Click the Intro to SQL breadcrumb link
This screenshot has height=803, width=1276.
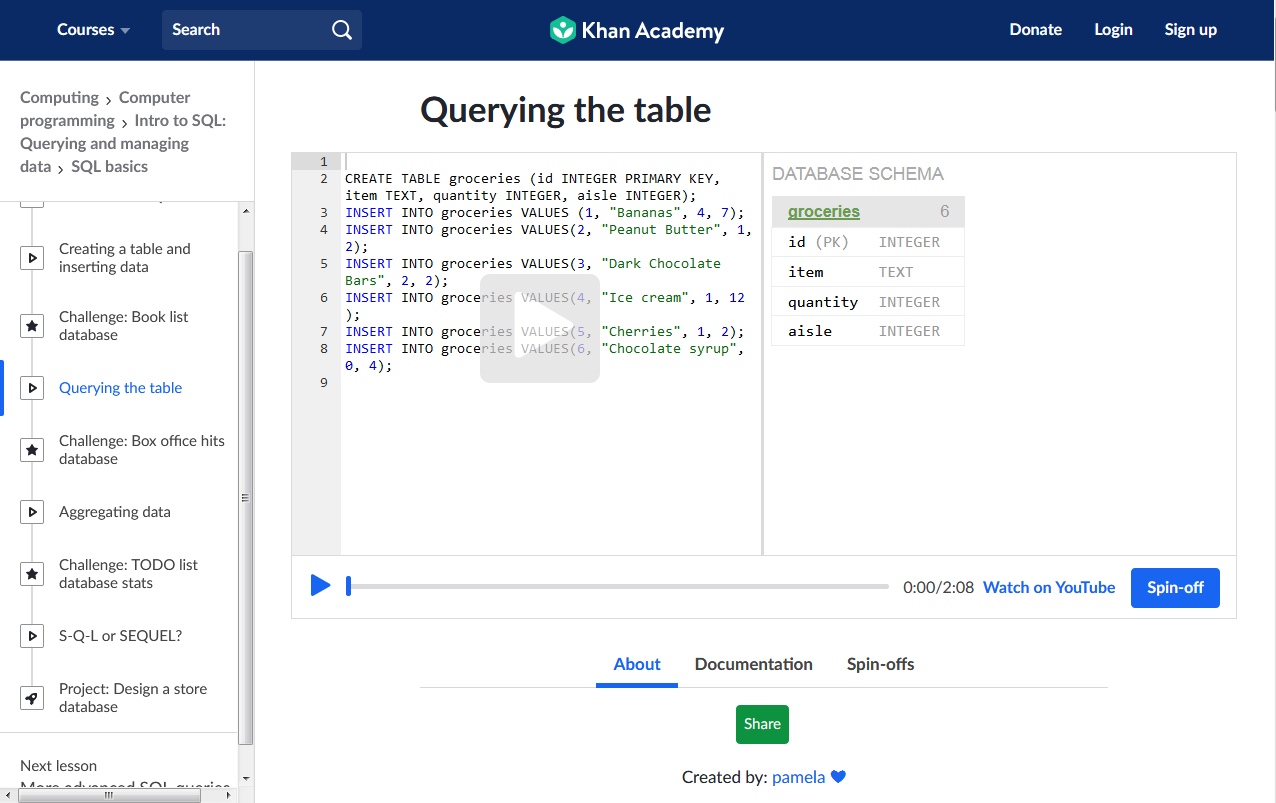point(123,143)
